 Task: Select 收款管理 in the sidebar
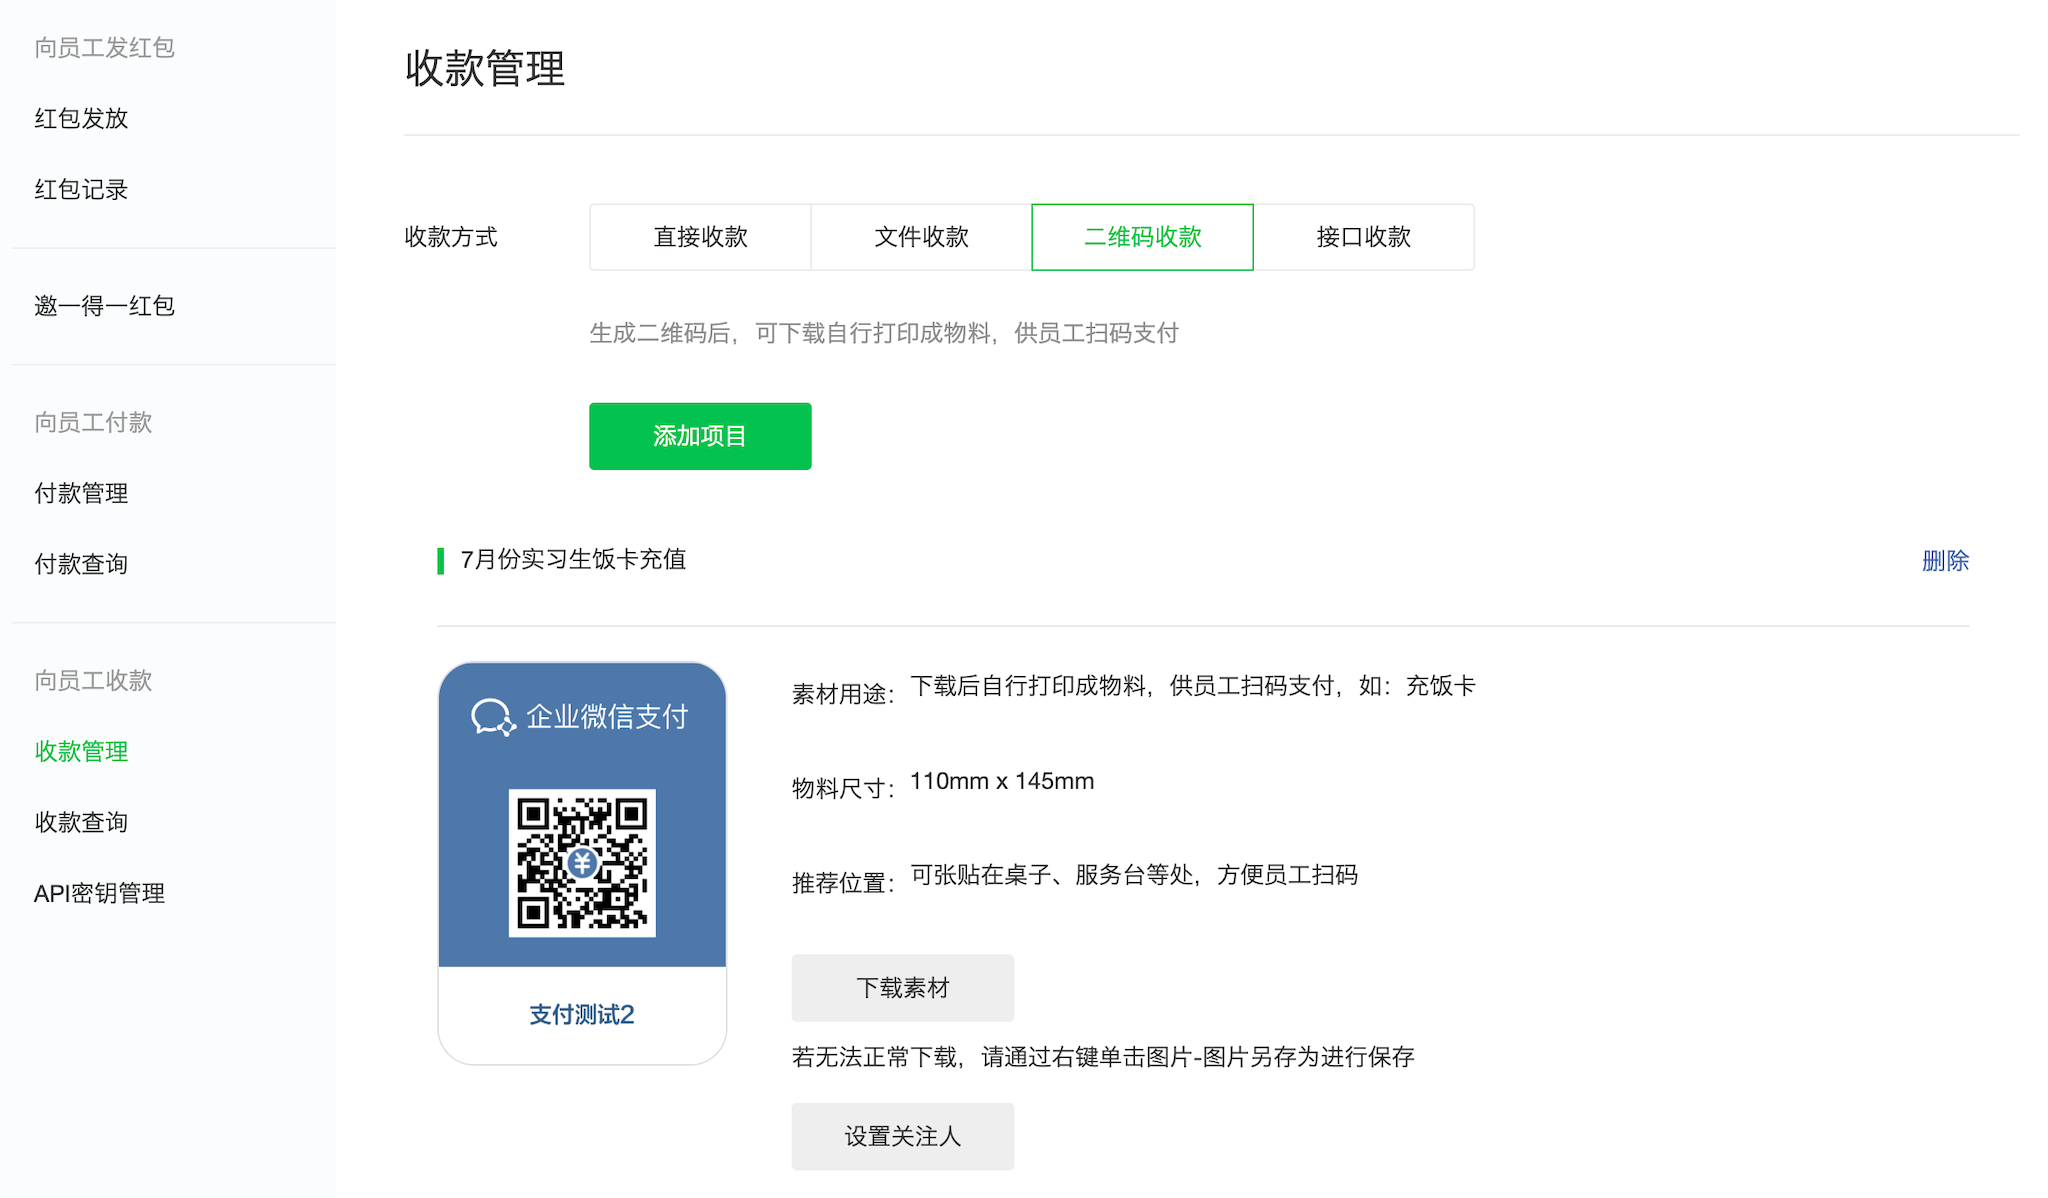tap(81, 751)
